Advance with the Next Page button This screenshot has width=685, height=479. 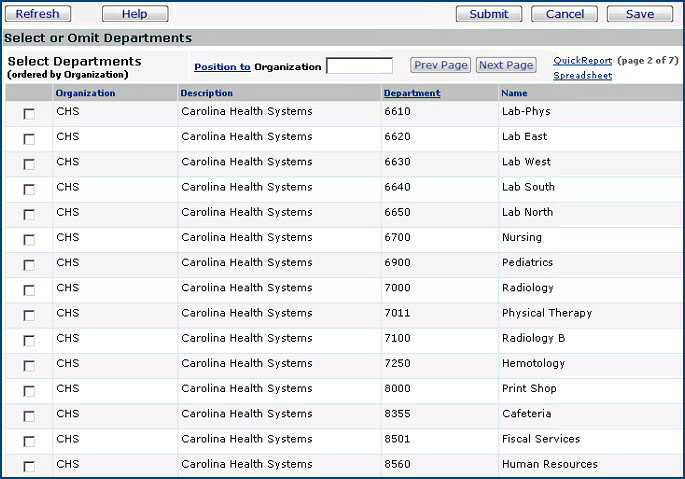pyautogui.click(x=505, y=65)
